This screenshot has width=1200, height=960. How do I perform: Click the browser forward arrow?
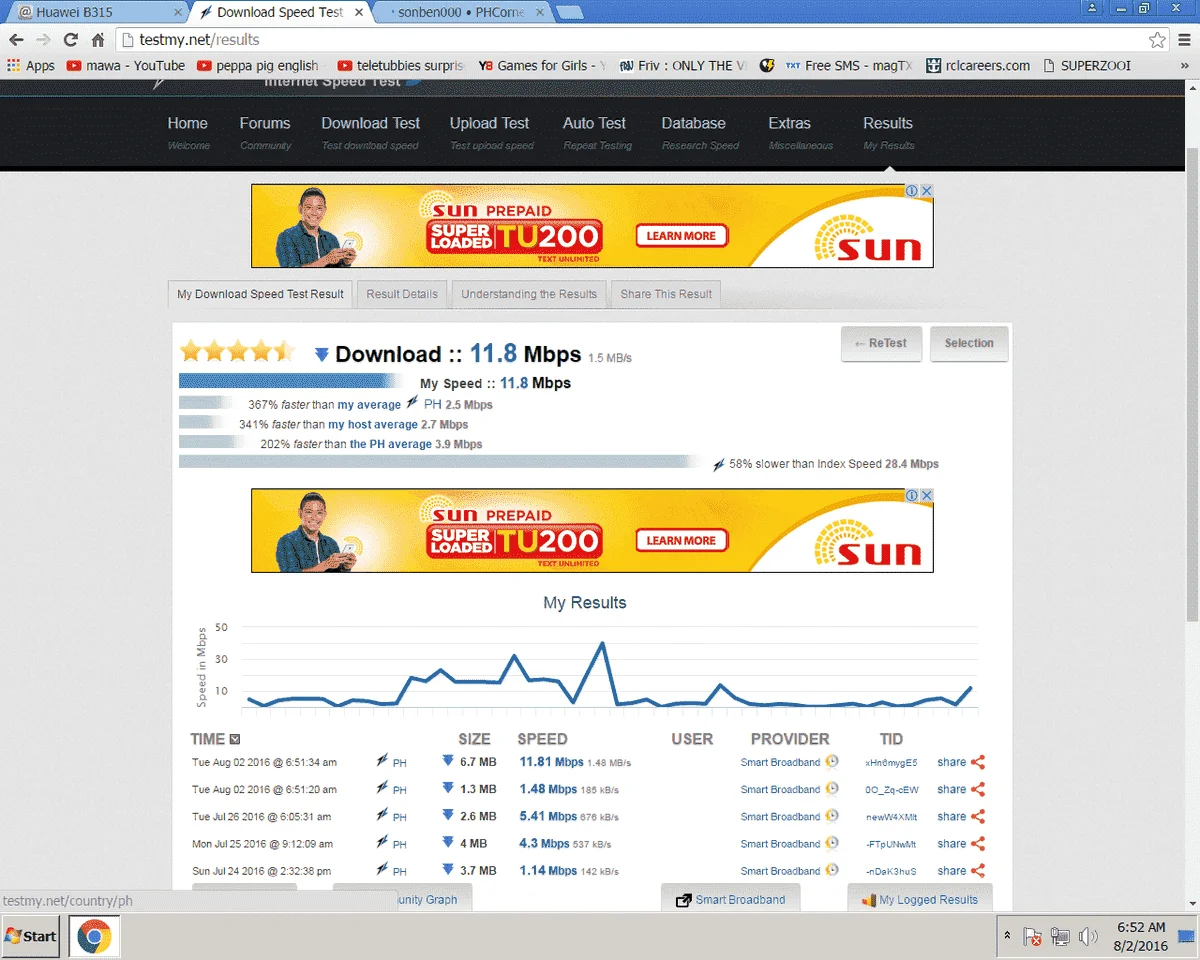click(x=43, y=40)
